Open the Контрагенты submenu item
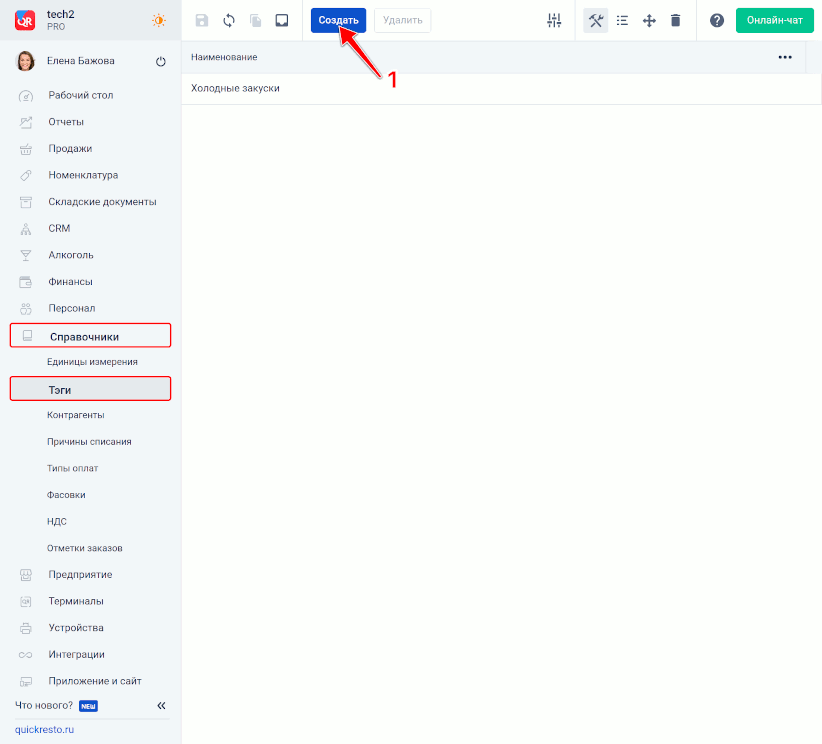Screen dimensions: 822x744 75,415
